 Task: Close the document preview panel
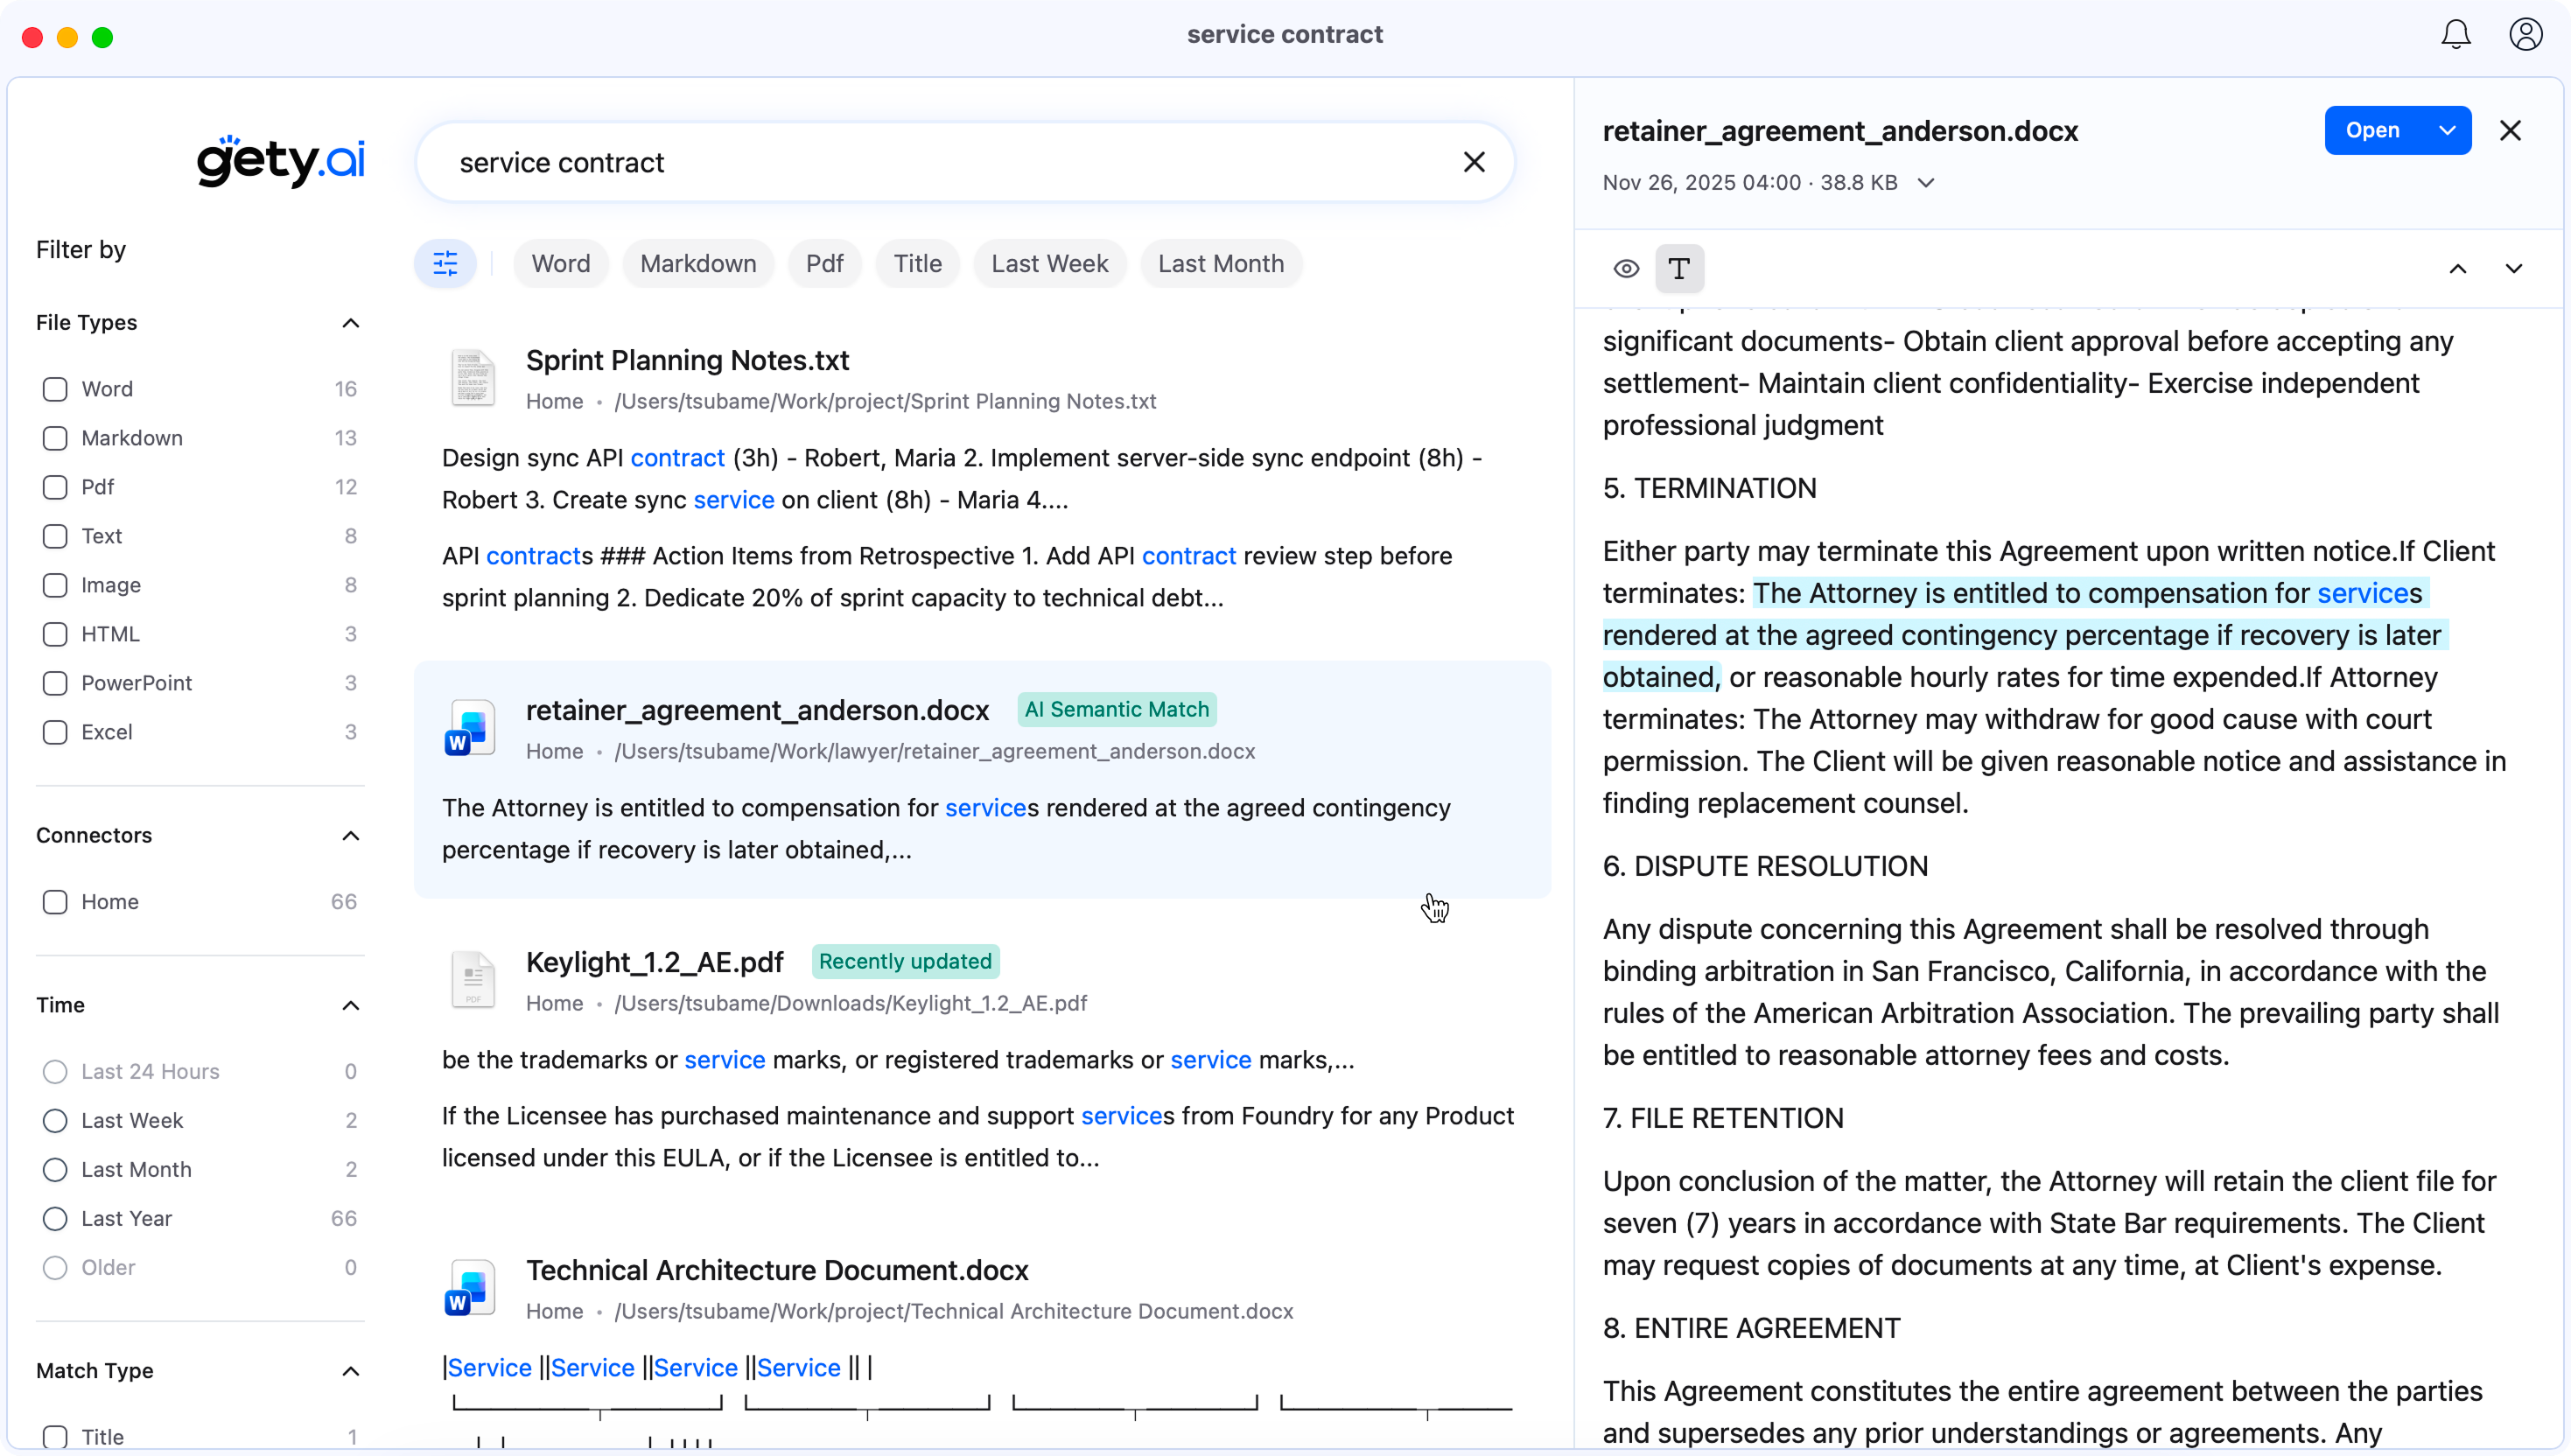(2509, 131)
